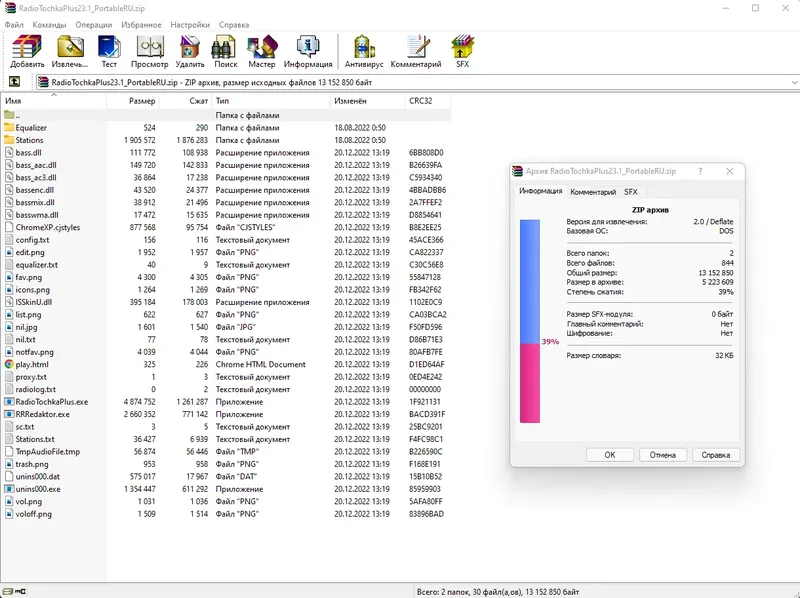
Task: Select the radiolog.txt file name
Action: 36,389
